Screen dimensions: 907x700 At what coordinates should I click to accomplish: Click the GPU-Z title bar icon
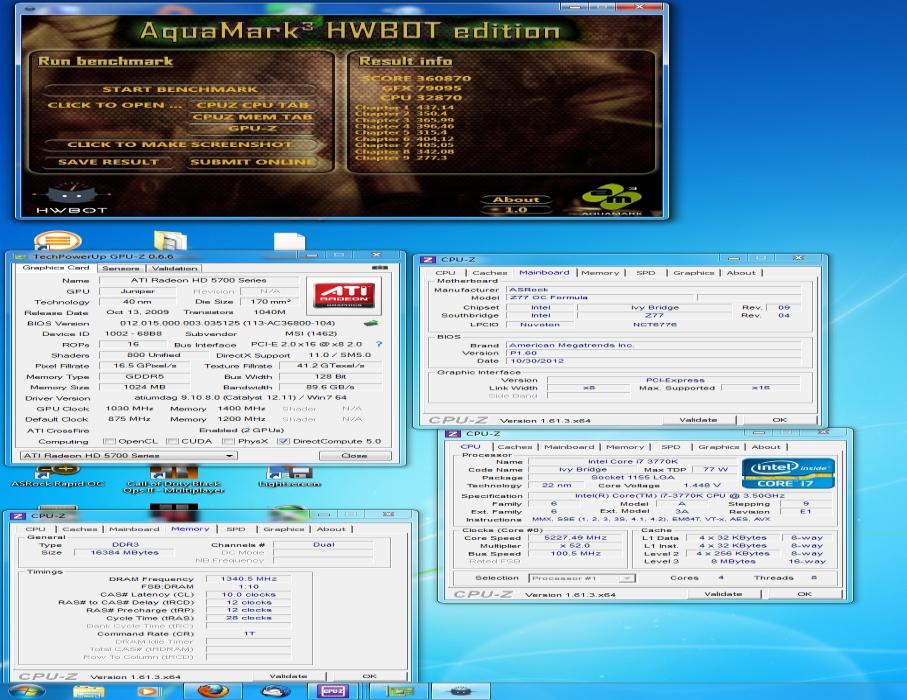tap(20, 256)
